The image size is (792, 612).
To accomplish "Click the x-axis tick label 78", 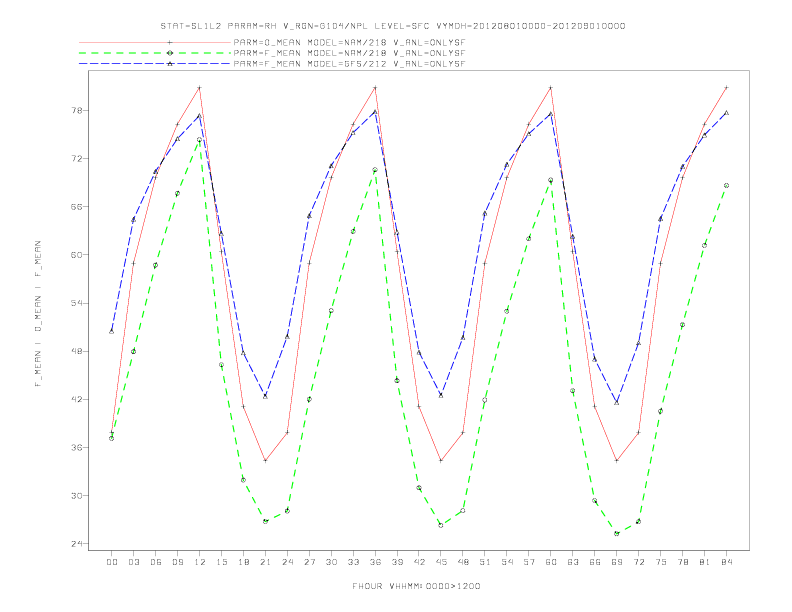I will pos(682,562).
